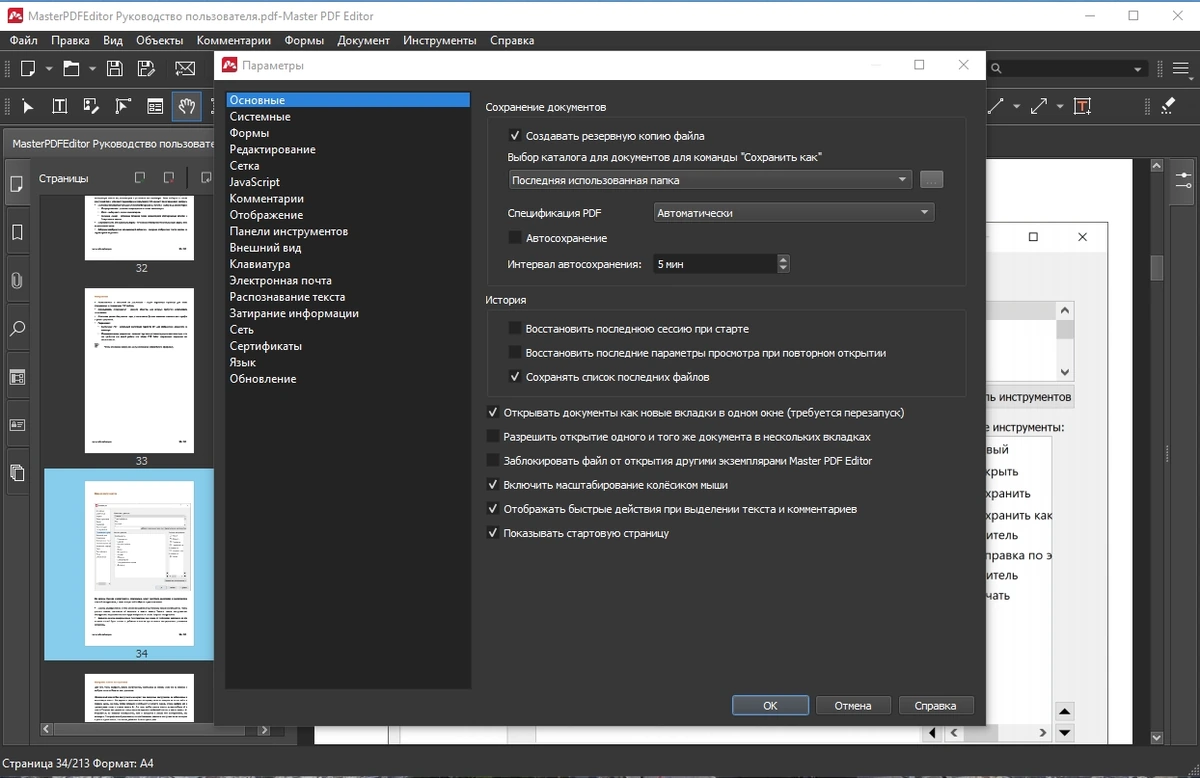This screenshot has width=1200, height=778.
Task: Open the Файл menu
Action: coord(24,40)
